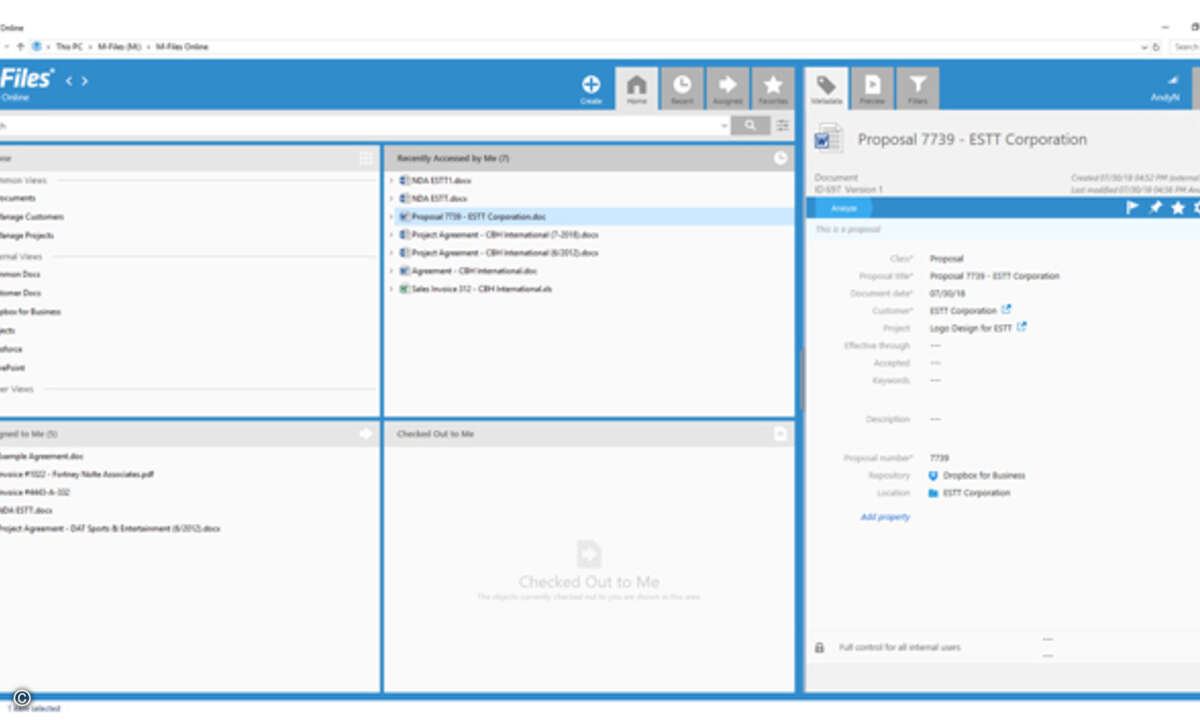This screenshot has height=720, width=1200.
Task: Run search with the magnifier button
Action: 750,125
